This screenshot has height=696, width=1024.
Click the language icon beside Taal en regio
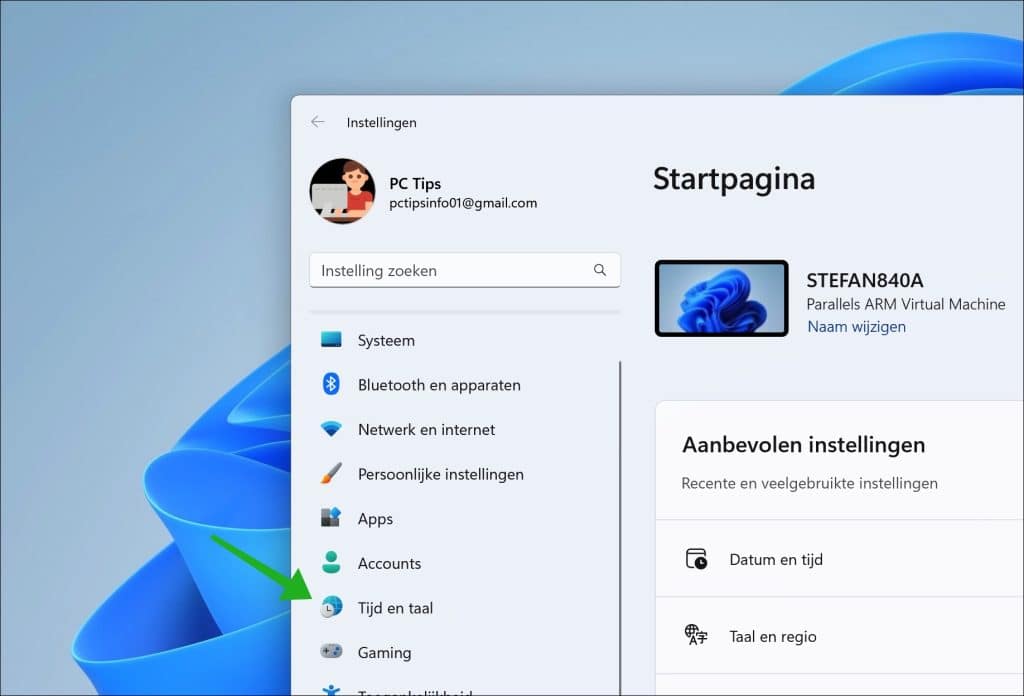click(x=696, y=635)
